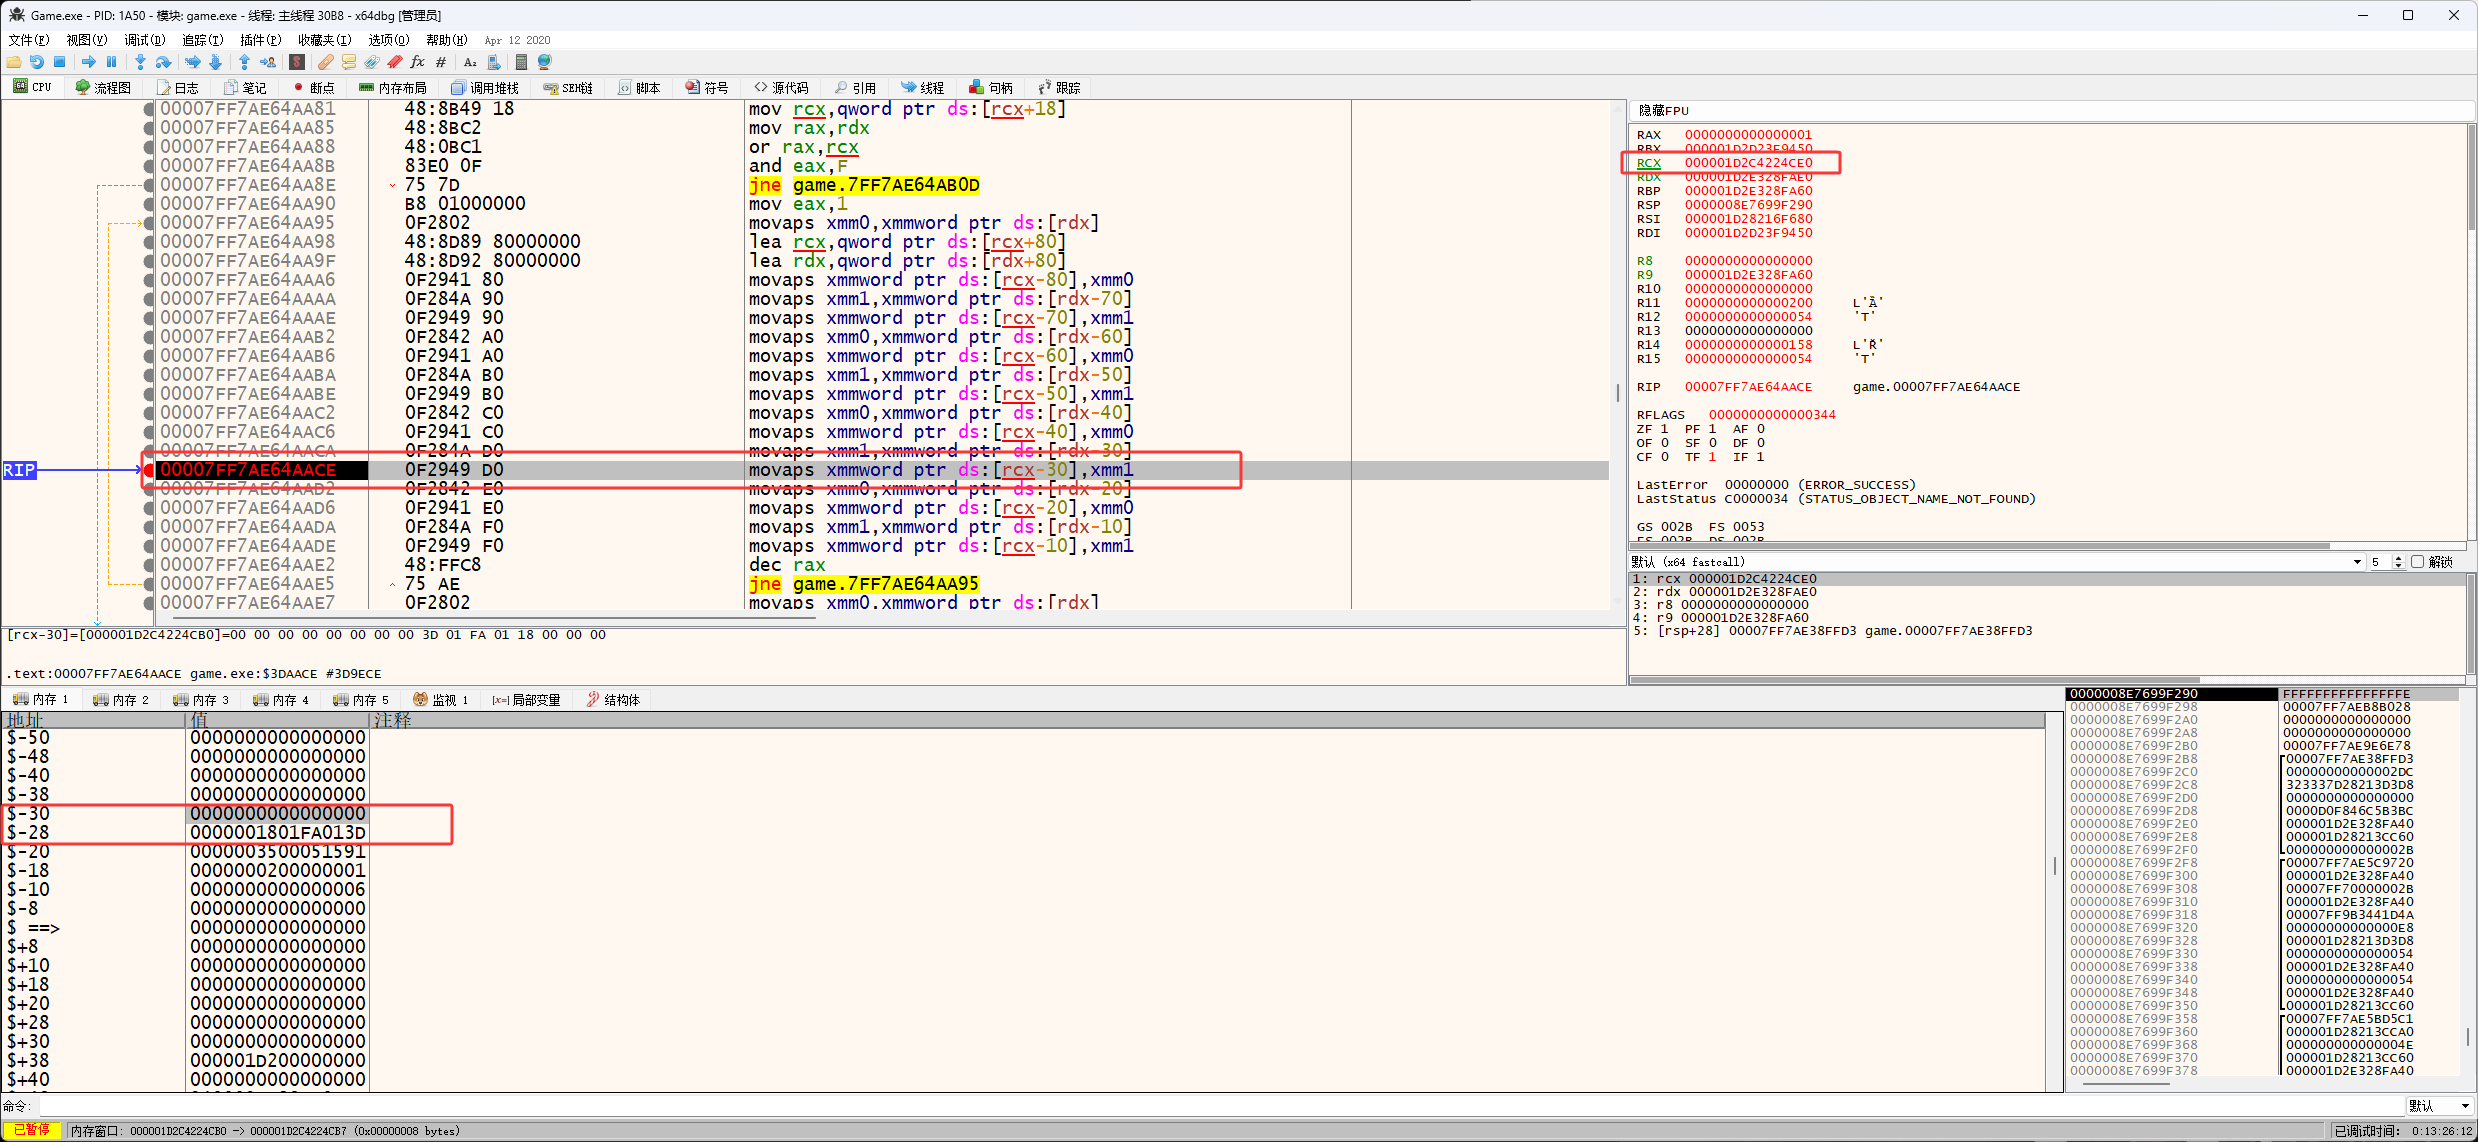Open the Scylla plugin icon
The height and width of the screenshot is (1142, 2478).
pos(297,62)
